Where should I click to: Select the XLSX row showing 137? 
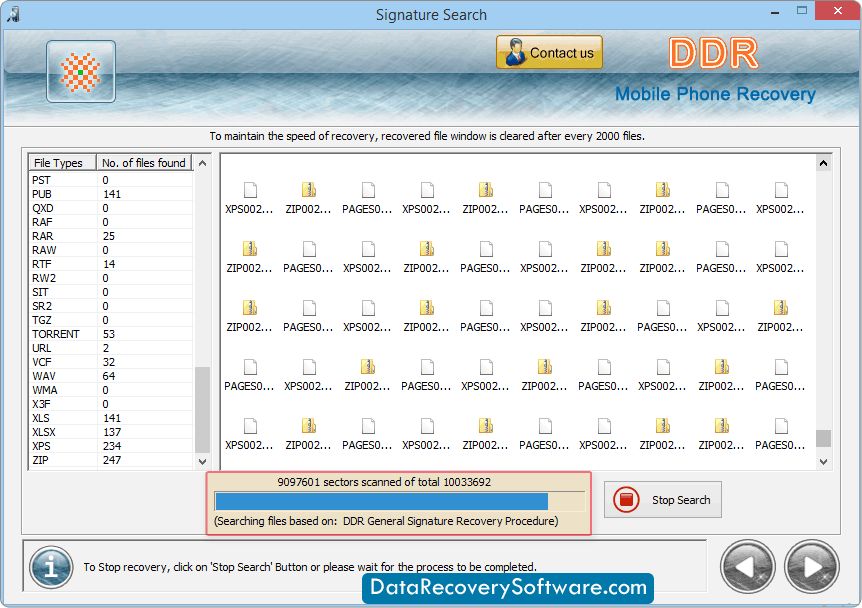111,432
